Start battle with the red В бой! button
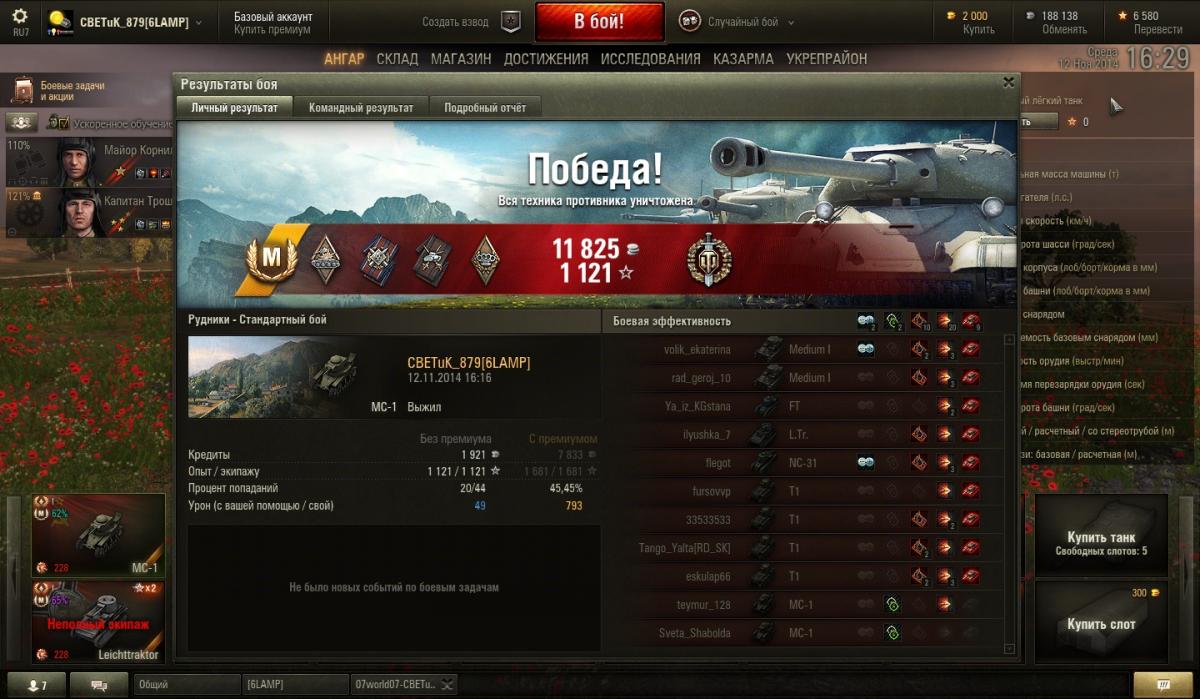This screenshot has height=699, width=1200. pyautogui.click(x=599, y=21)
